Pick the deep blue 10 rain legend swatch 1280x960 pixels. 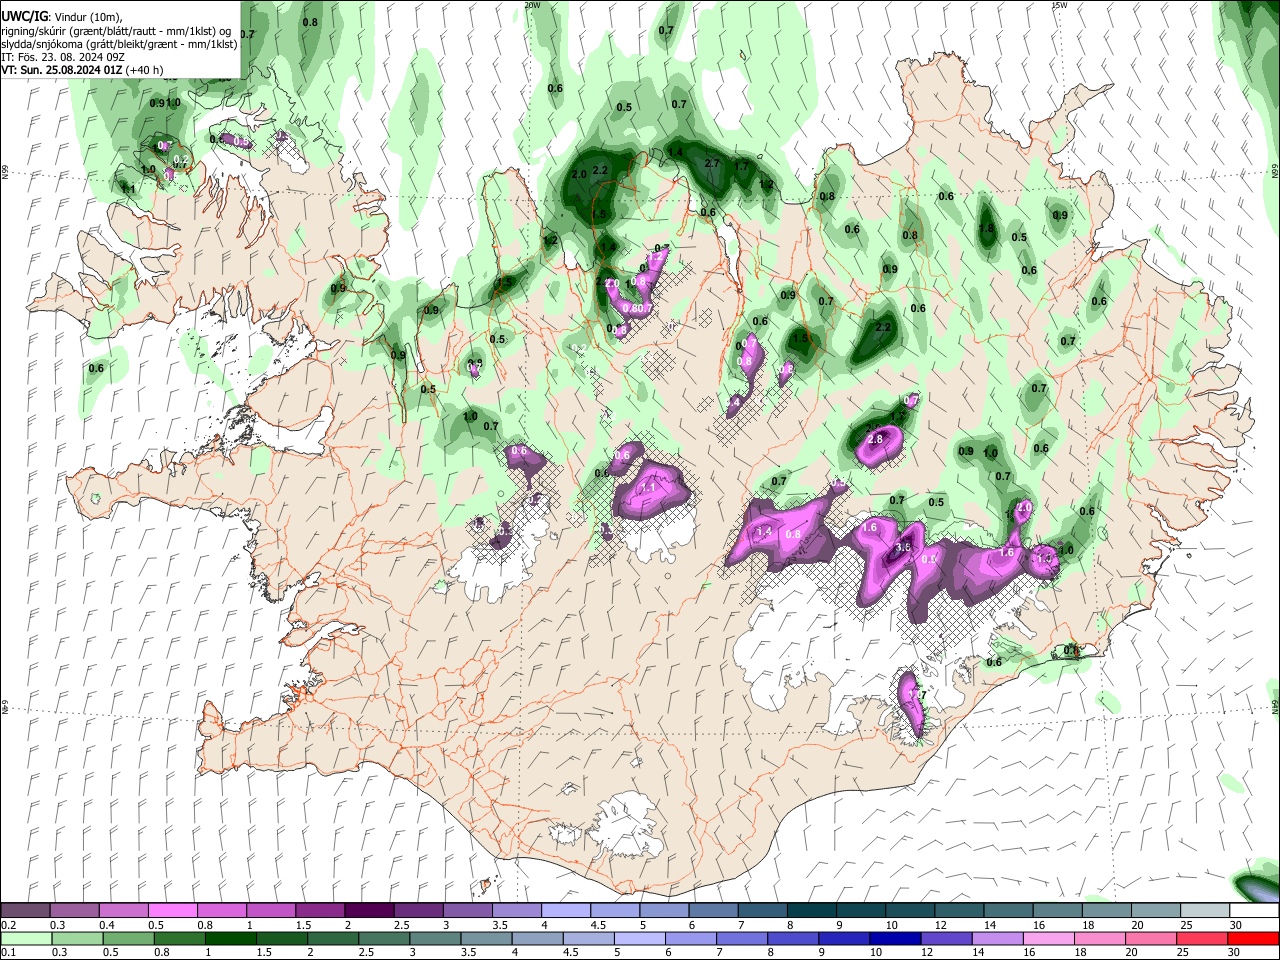tap(896, 938)
